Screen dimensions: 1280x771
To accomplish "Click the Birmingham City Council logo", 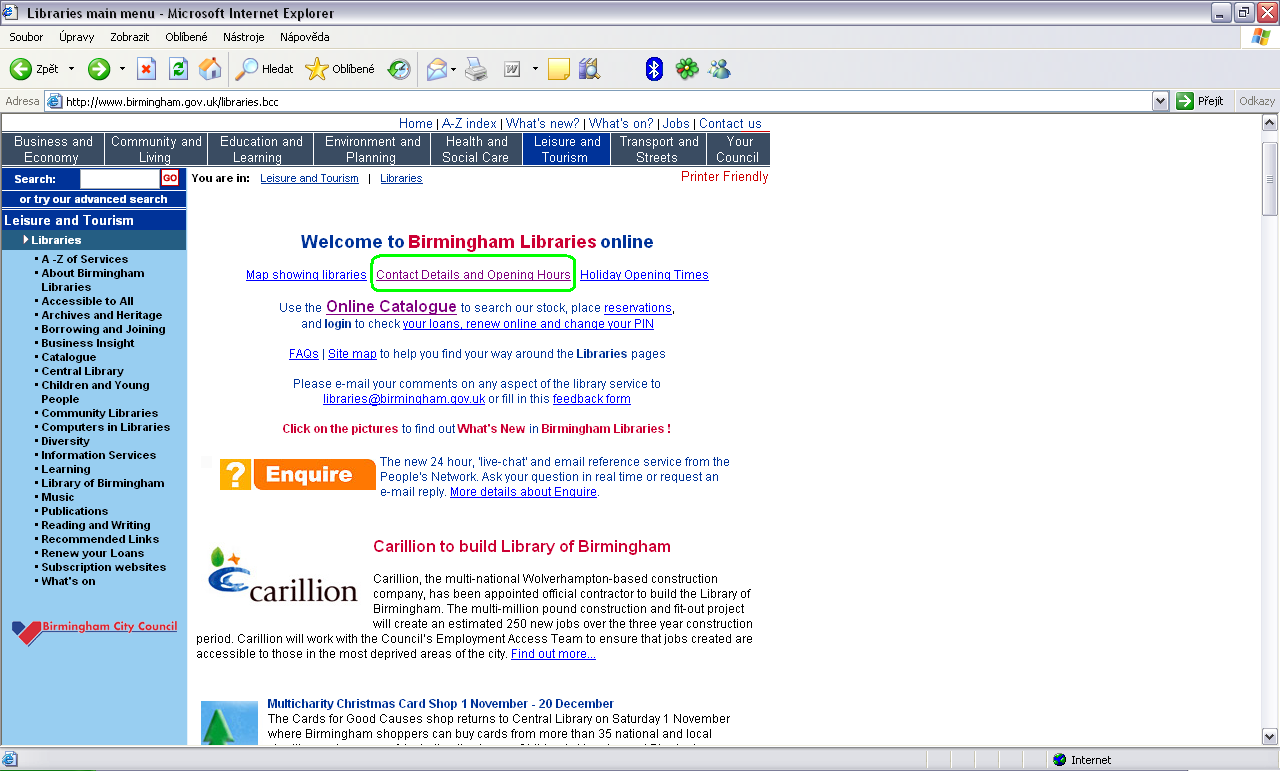I will (94, 631).
